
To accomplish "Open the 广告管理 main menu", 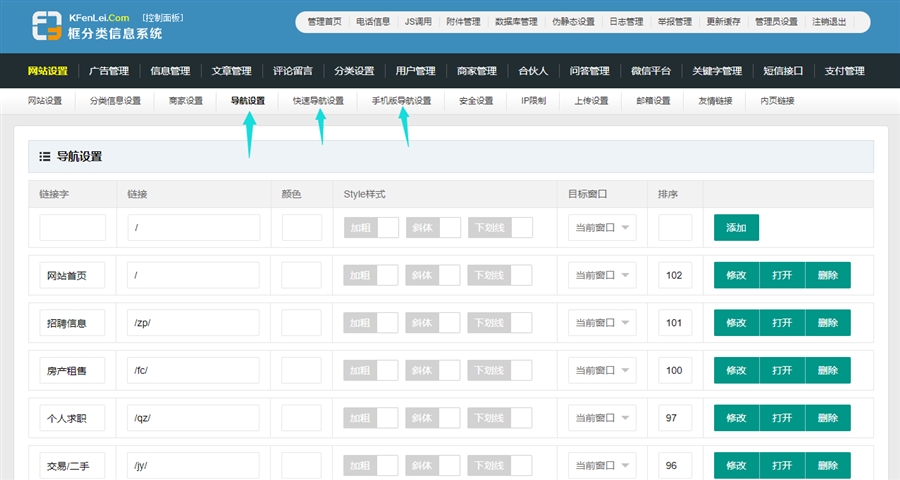I will pyautogui.click(x=109, y=71).
